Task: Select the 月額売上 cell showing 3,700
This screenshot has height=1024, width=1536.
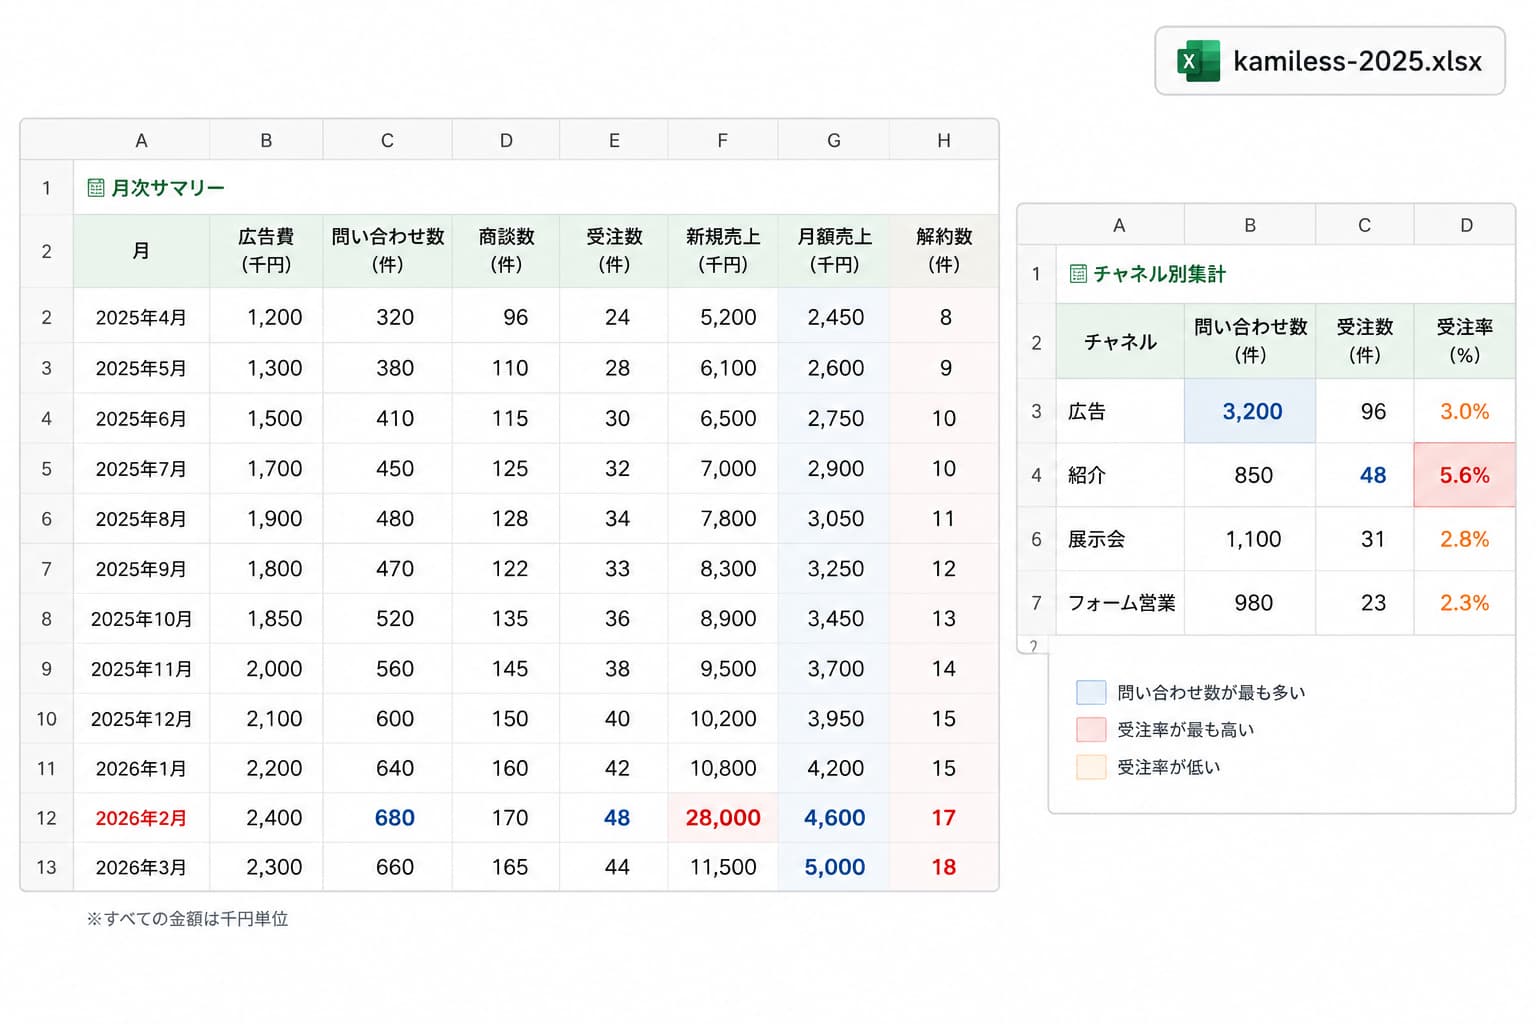Action: pyautogui.click(x=834, y=668)
